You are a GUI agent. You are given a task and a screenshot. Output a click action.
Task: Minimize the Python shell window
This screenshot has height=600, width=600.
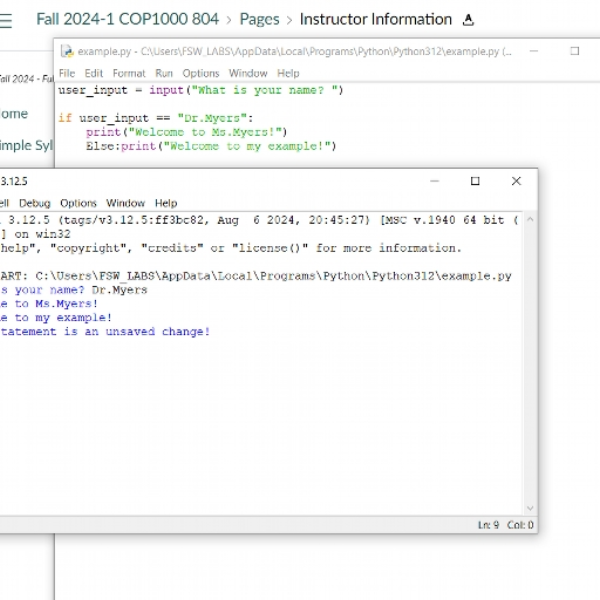click(434, 181)
